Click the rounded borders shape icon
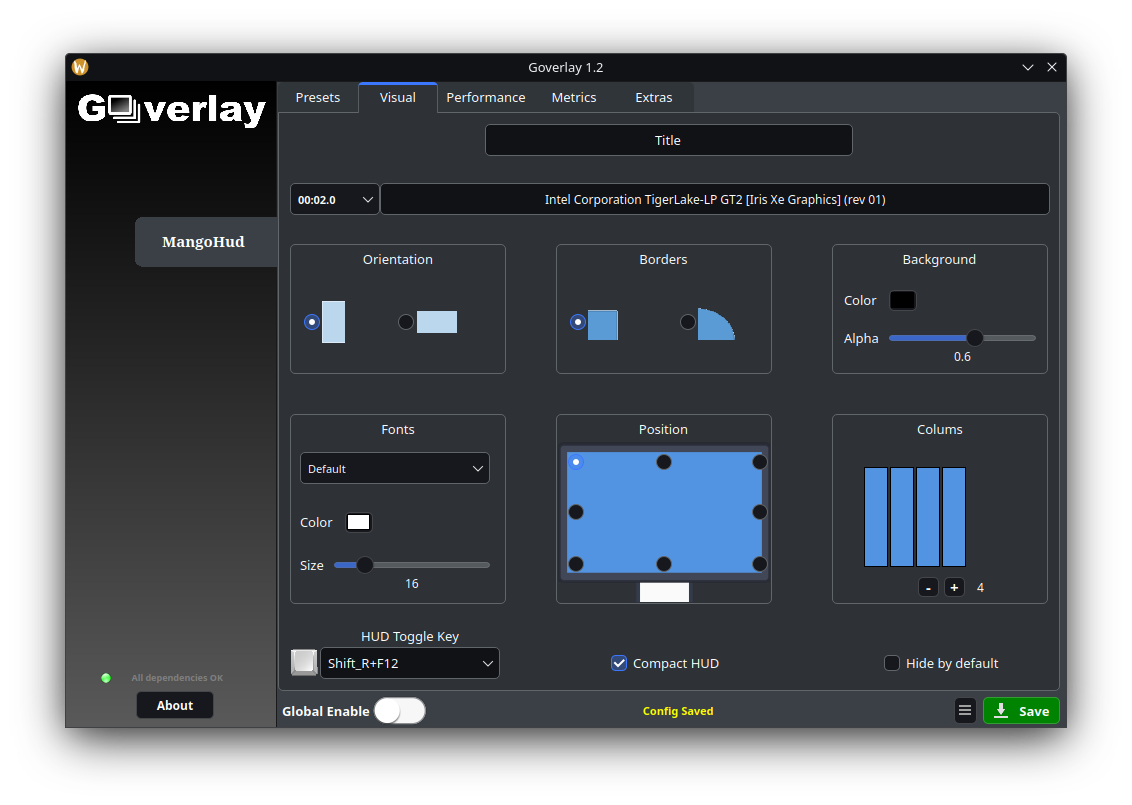The height and width of the screenshot is (805, 1132). click(x=715, y=324)
